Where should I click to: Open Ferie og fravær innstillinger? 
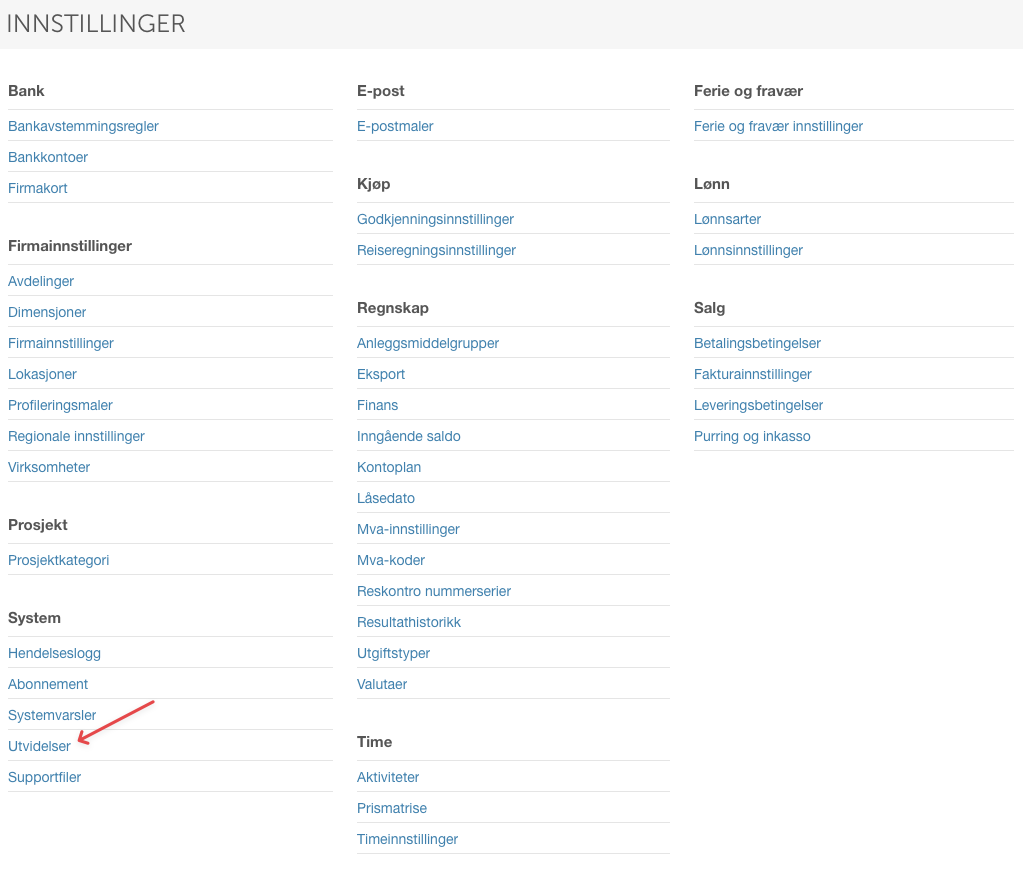778,126
